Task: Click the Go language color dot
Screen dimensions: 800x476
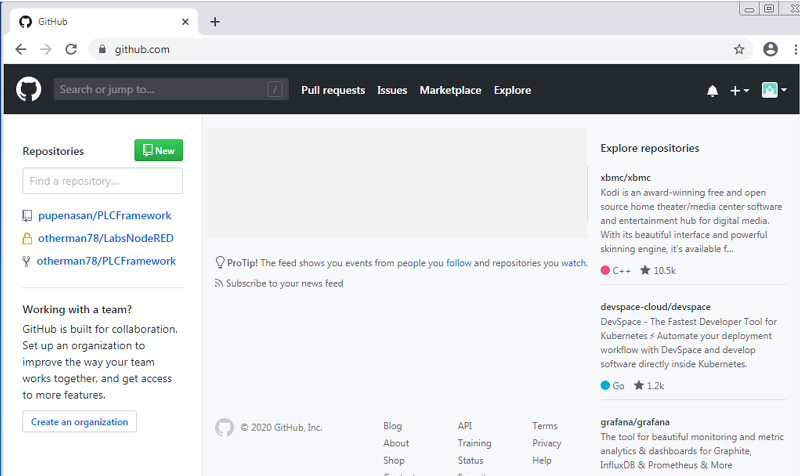Action: click(x=605, y=385)
